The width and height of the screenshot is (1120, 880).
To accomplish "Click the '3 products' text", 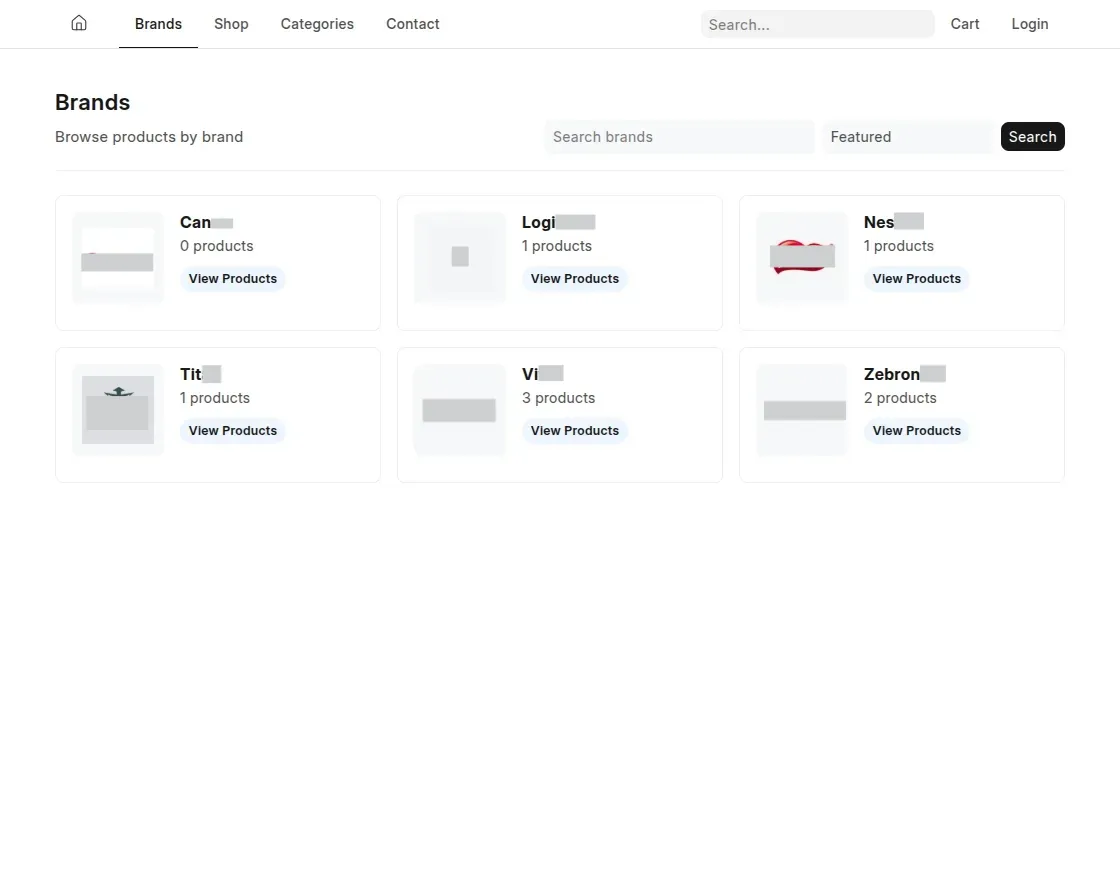I will 559,398.
